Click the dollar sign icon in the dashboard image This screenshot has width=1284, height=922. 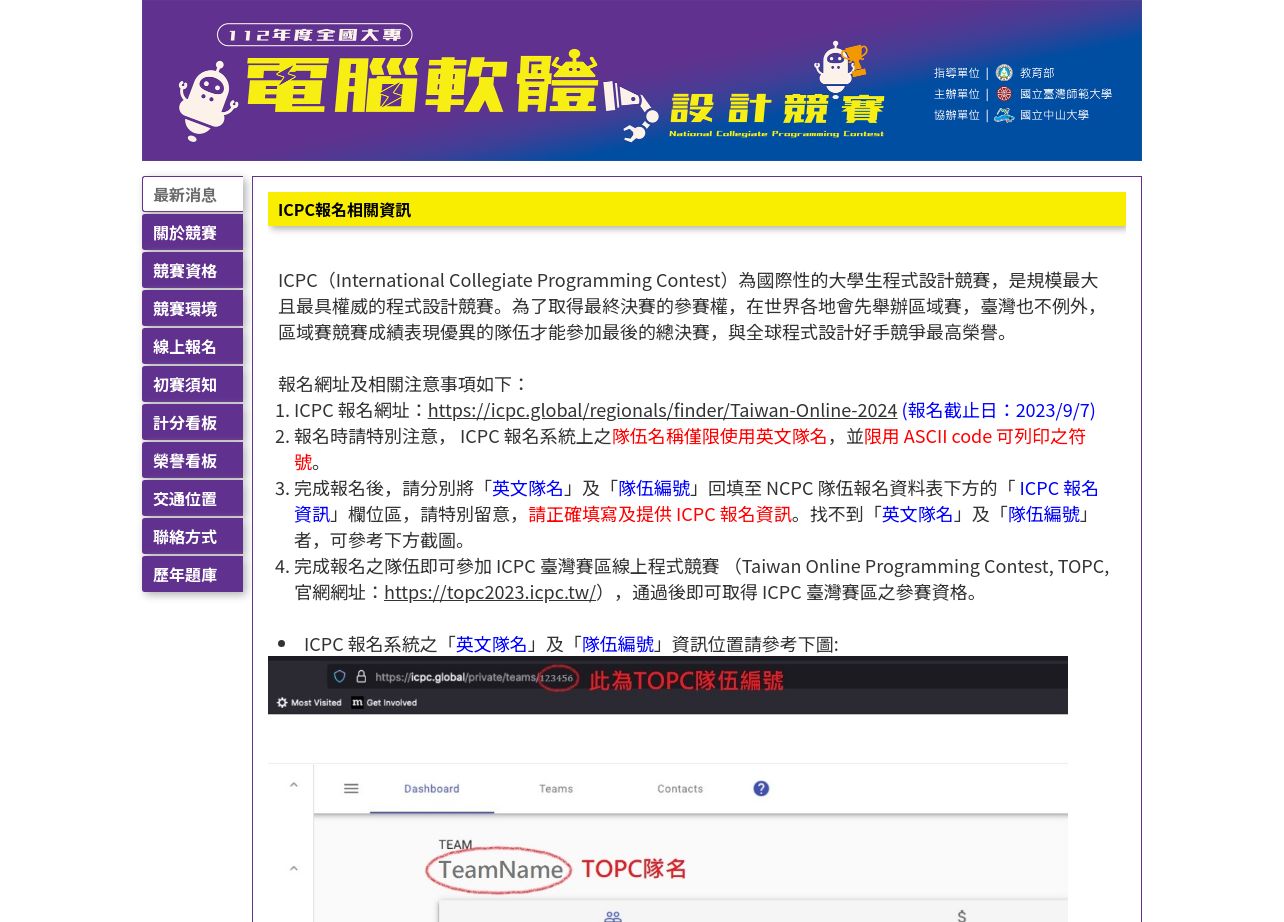coord(961,915)
